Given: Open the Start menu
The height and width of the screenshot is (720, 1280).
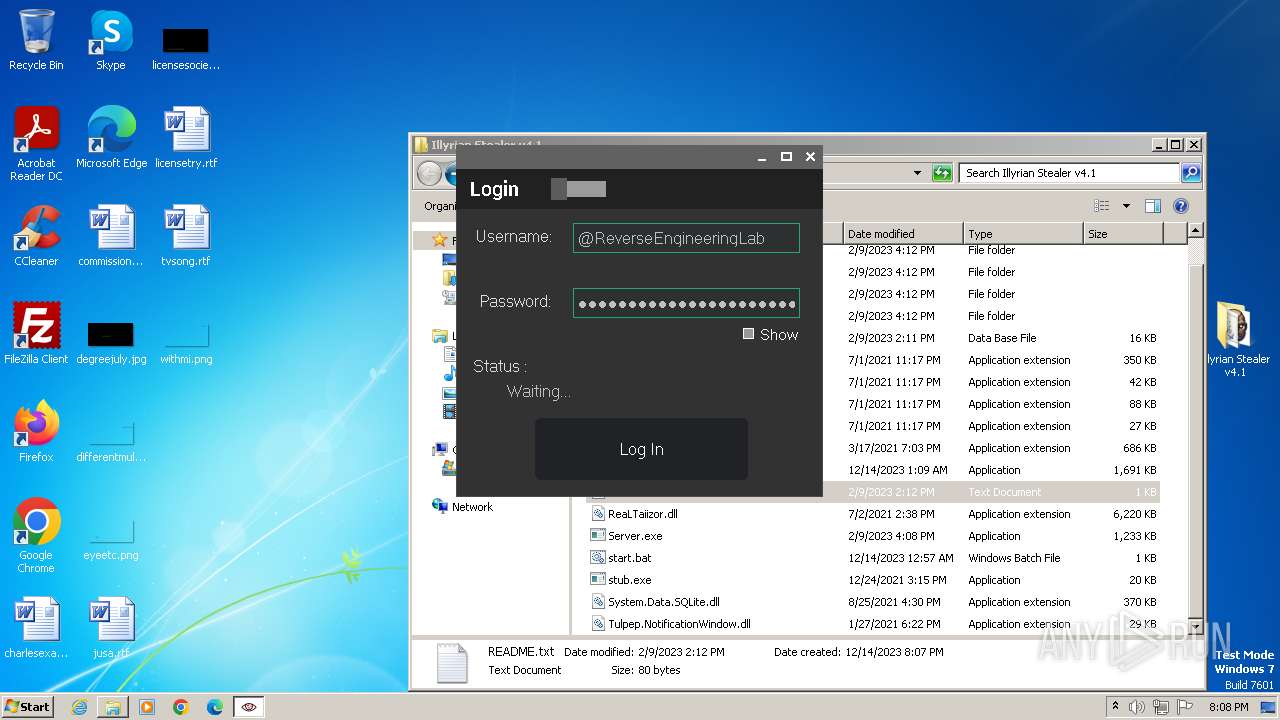Looking at the screenshot, I should pos(28,707).
